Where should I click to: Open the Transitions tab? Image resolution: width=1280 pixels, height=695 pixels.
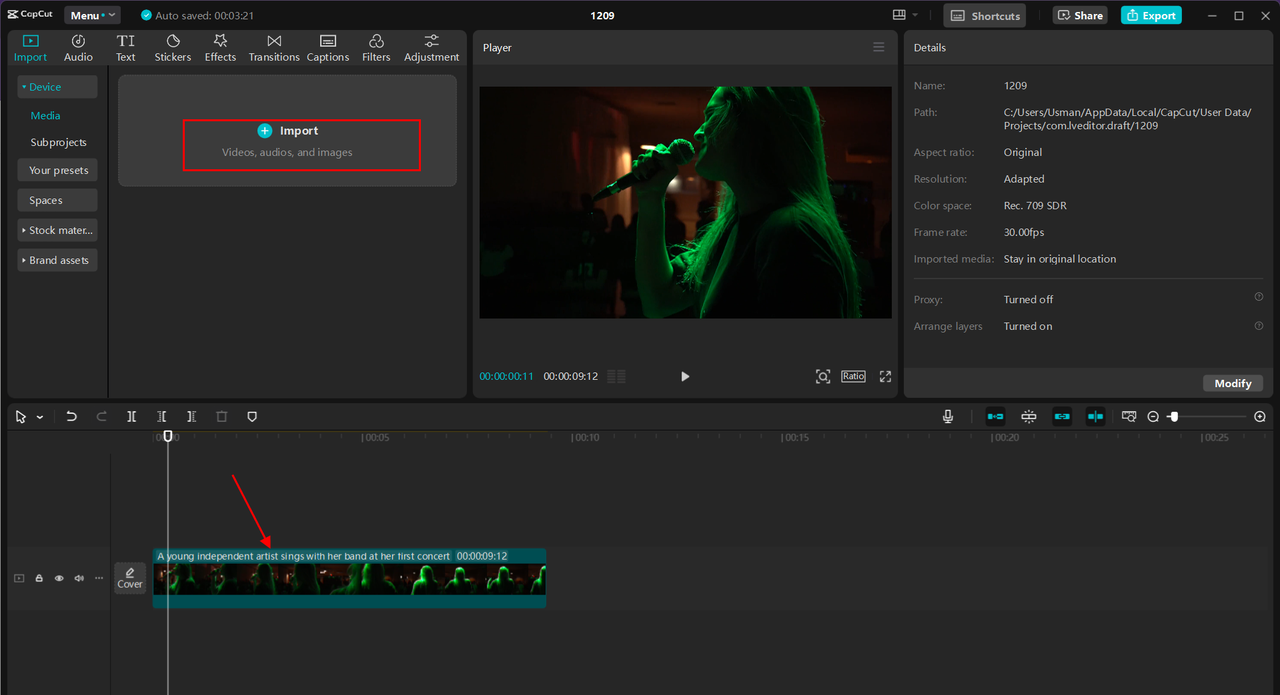point(274,47)
